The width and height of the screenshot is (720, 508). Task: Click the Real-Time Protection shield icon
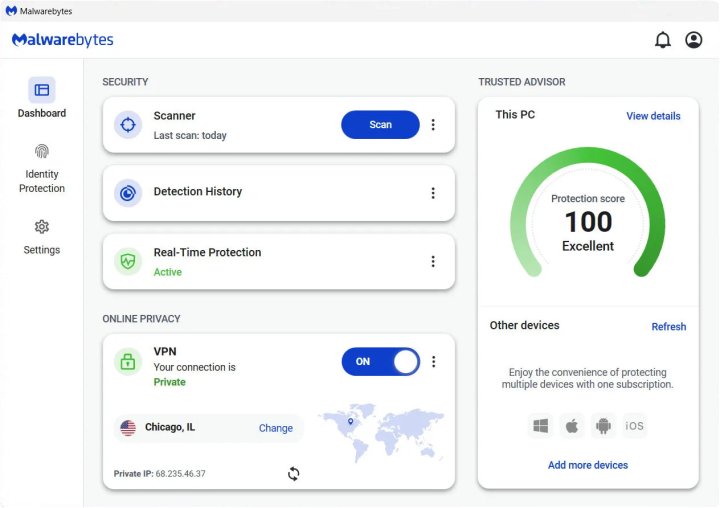tap(128, 261)
